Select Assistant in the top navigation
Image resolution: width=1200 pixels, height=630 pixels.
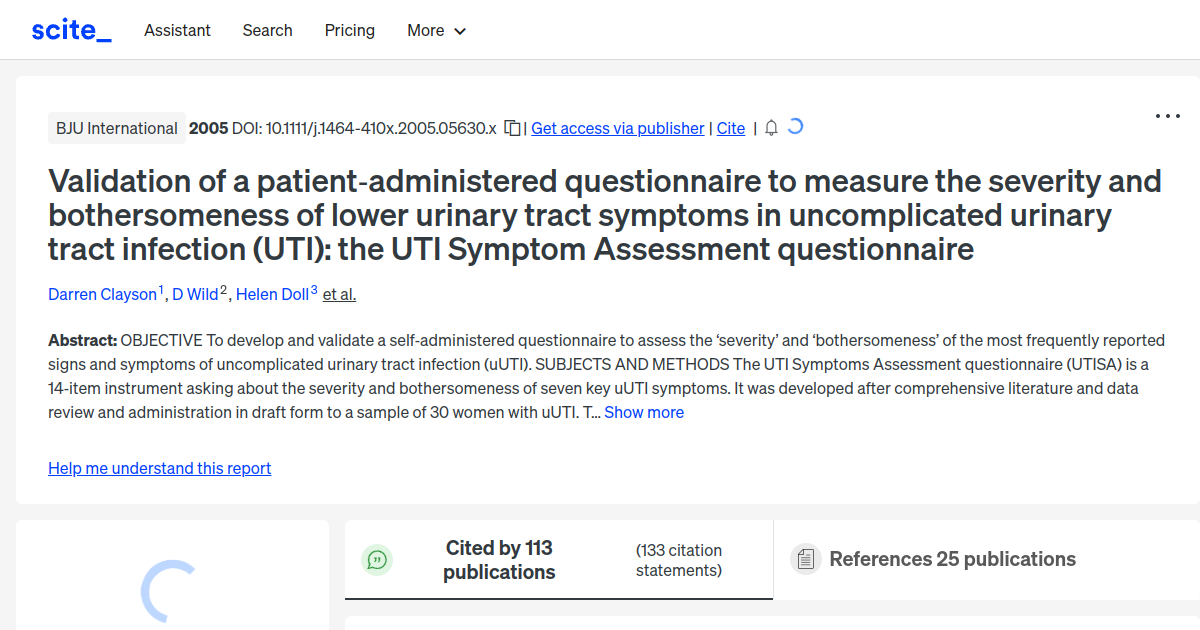click(177, 31)
